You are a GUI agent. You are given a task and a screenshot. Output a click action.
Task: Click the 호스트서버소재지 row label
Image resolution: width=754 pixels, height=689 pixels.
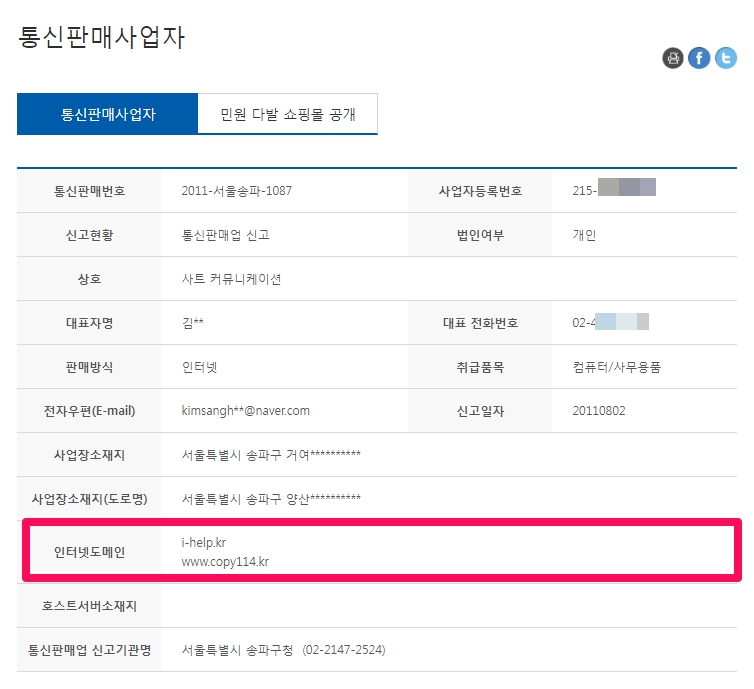[89, 606]
